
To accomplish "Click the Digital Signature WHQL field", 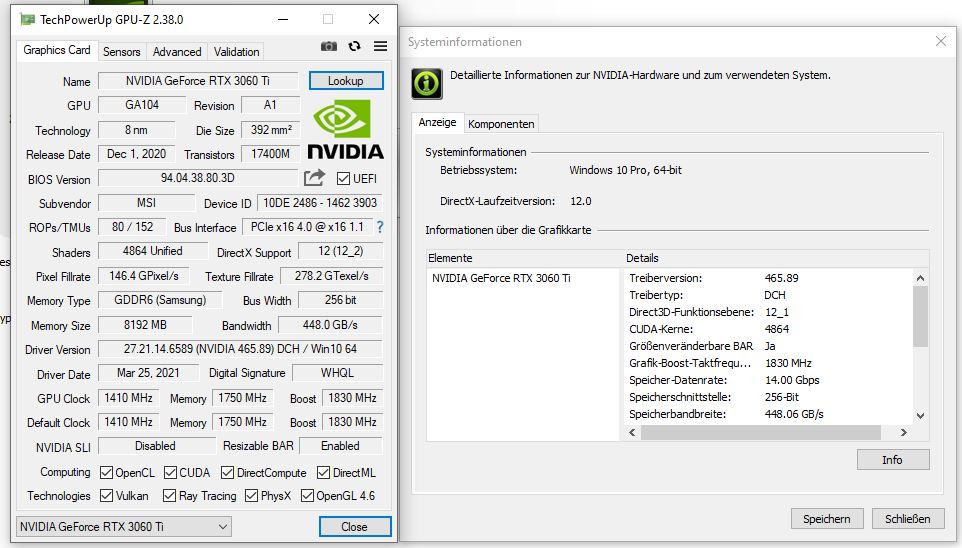I will click(x=337, y=373).
